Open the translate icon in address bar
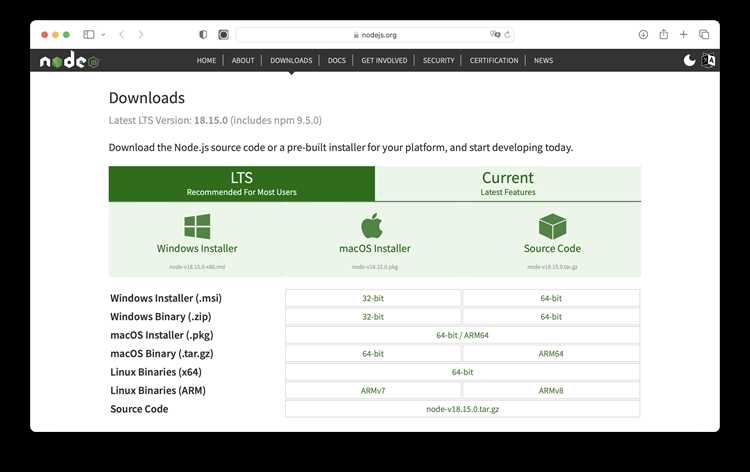The width and height of the screenshot is (750, 472). pos(495,34)
